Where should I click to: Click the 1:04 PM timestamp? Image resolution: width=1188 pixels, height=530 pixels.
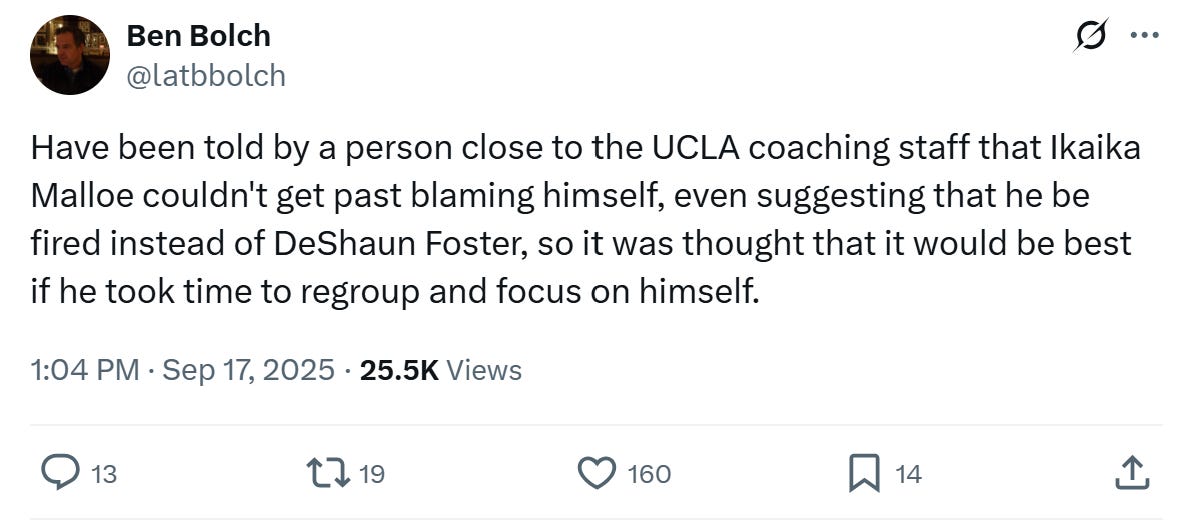(x=85, y=370)
